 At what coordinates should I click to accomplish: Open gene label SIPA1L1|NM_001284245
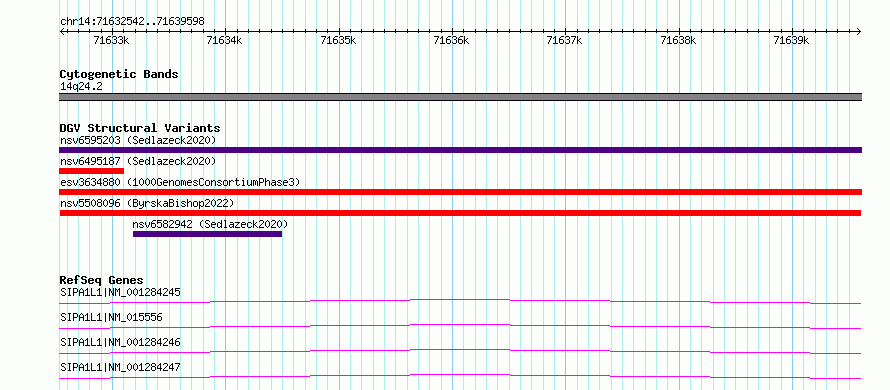pyautogui.click(x=120, y=293)
